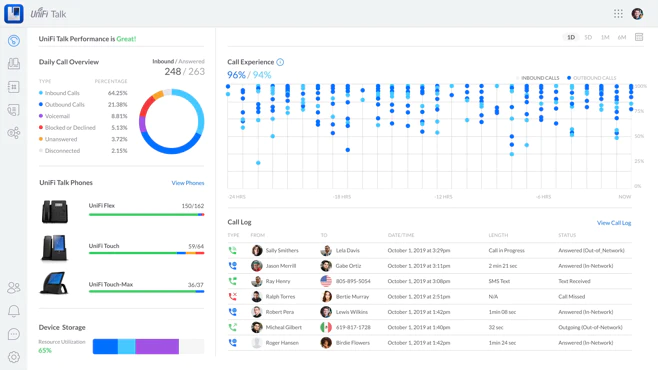Open the phones sidebar icon

(x=13, y=64)
